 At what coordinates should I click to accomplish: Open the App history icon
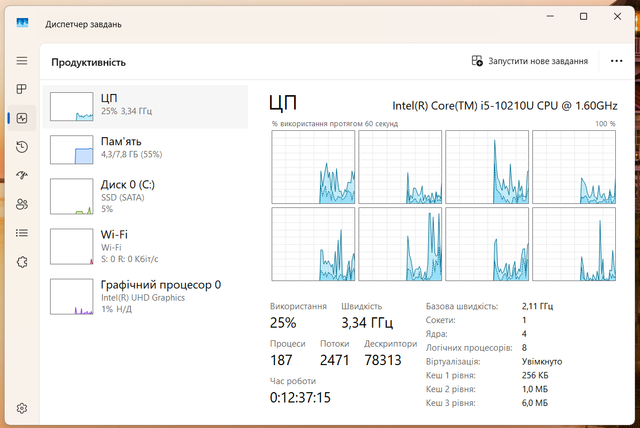(x=22, y=147)
